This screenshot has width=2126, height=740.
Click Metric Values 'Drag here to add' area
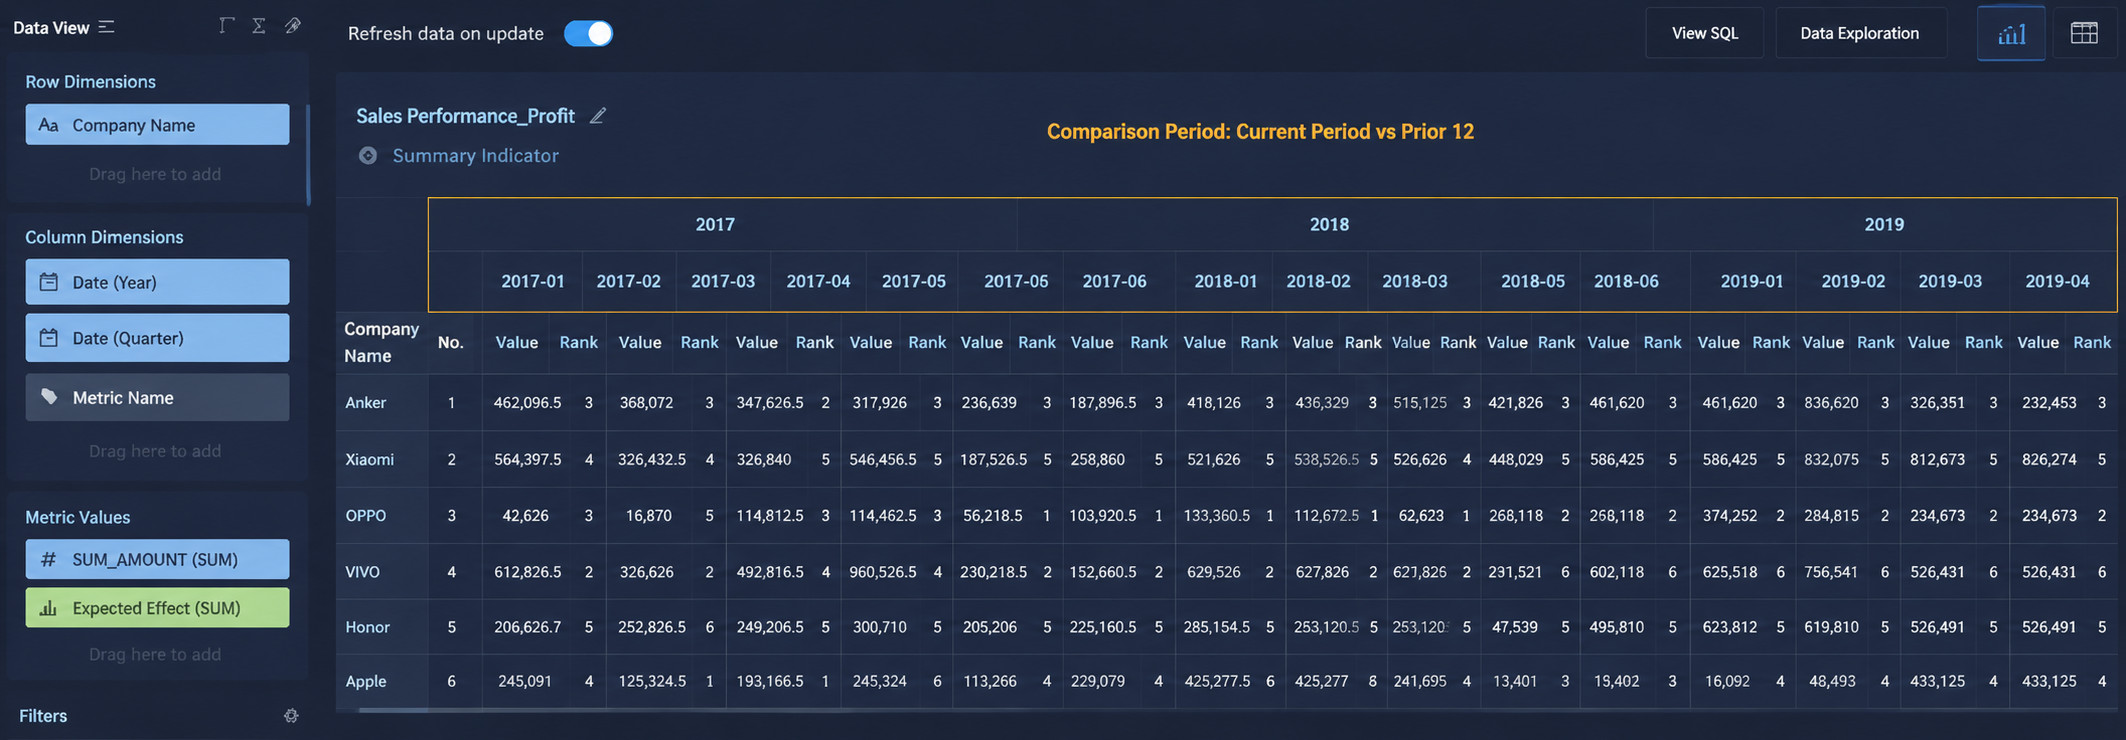click(x=155, y=654)
